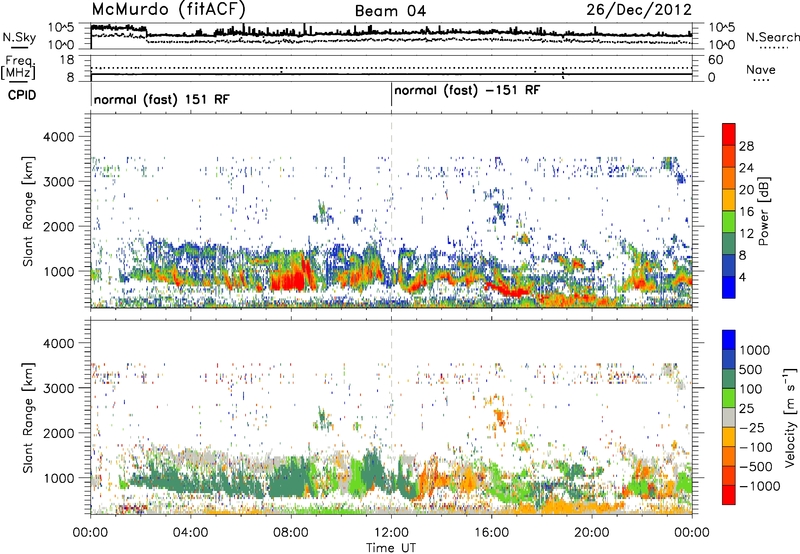Click the '28' Power colorbar tick label

tap(746, 146)
